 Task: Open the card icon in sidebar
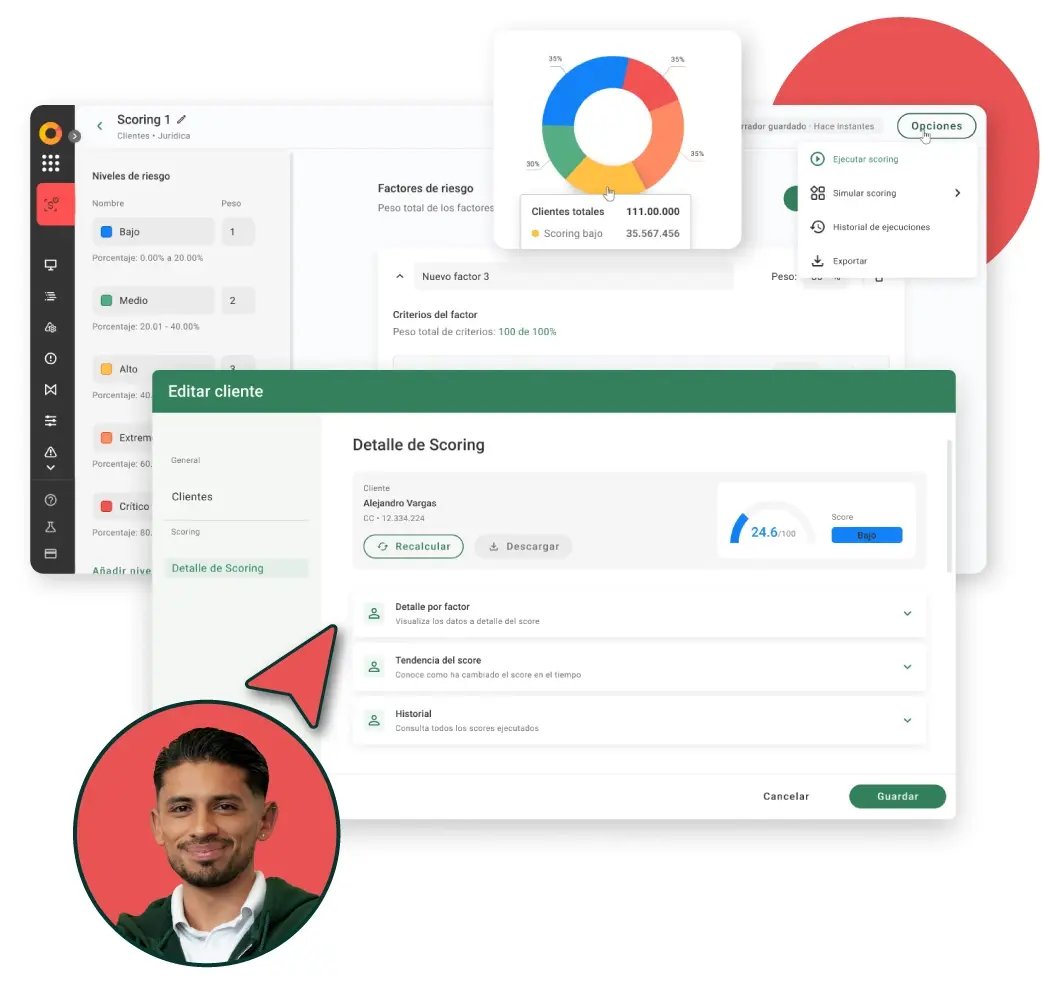51,553
